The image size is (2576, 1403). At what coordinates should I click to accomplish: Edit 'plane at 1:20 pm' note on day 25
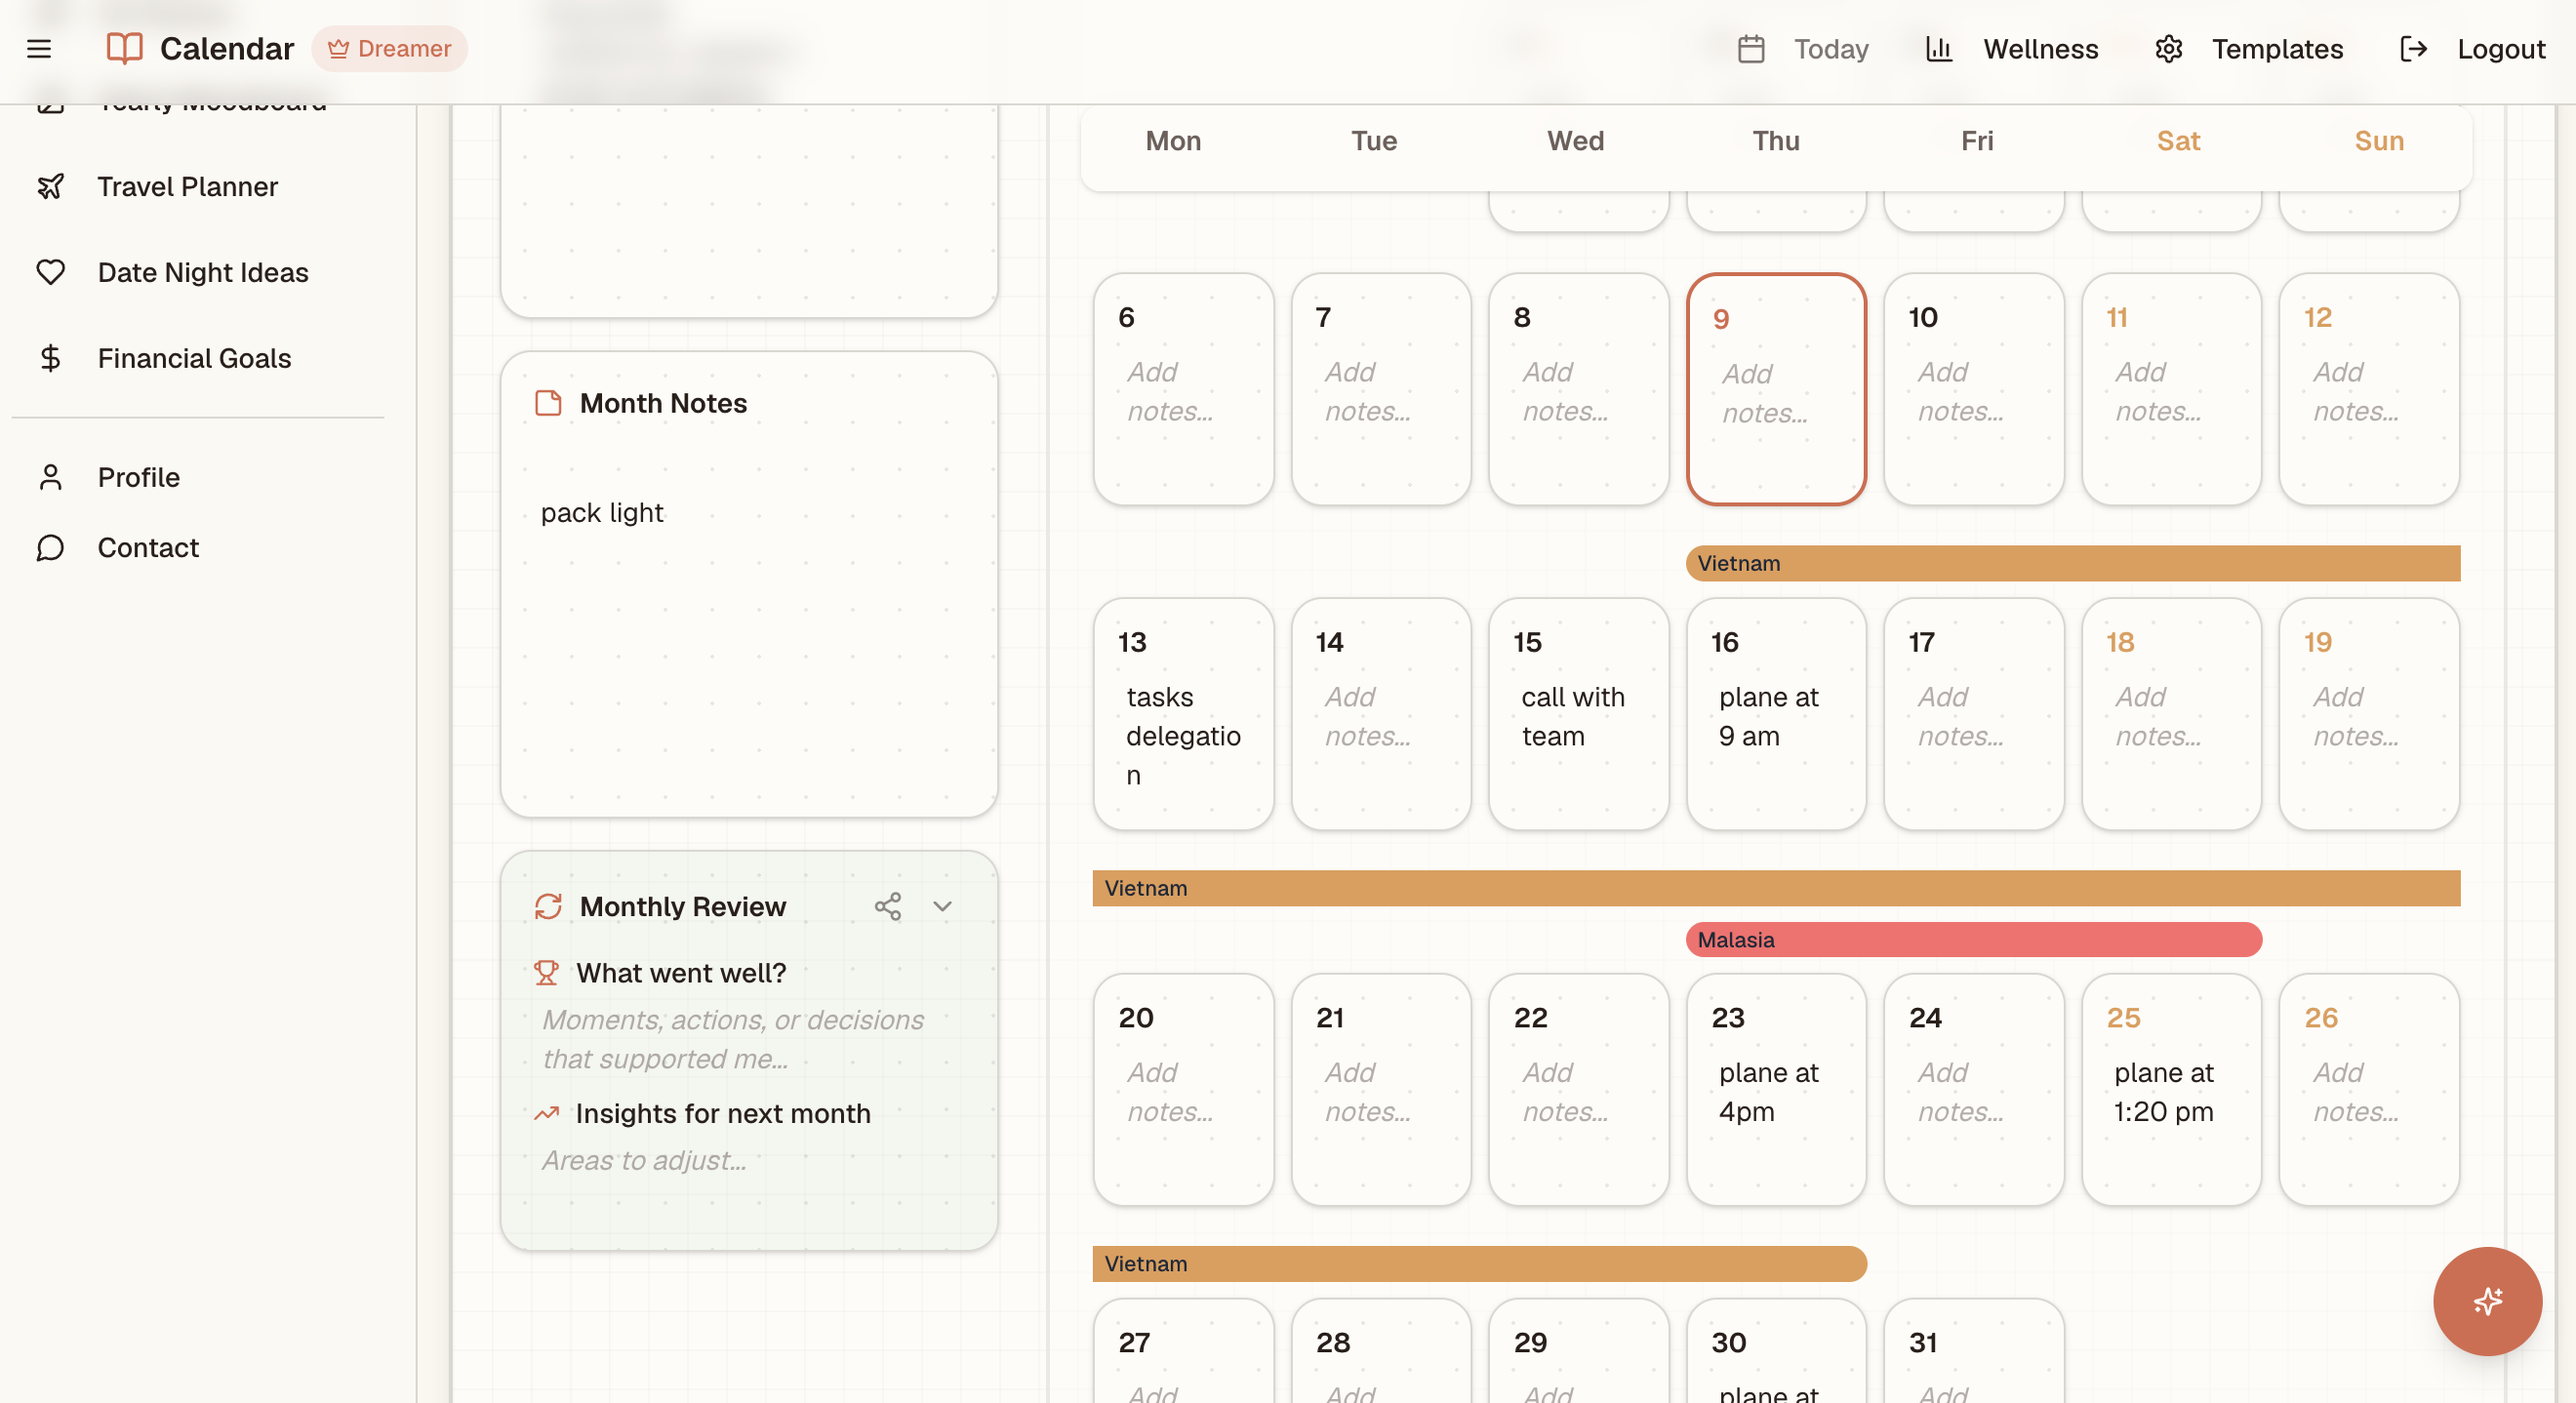click(x=2171, y=1092)
